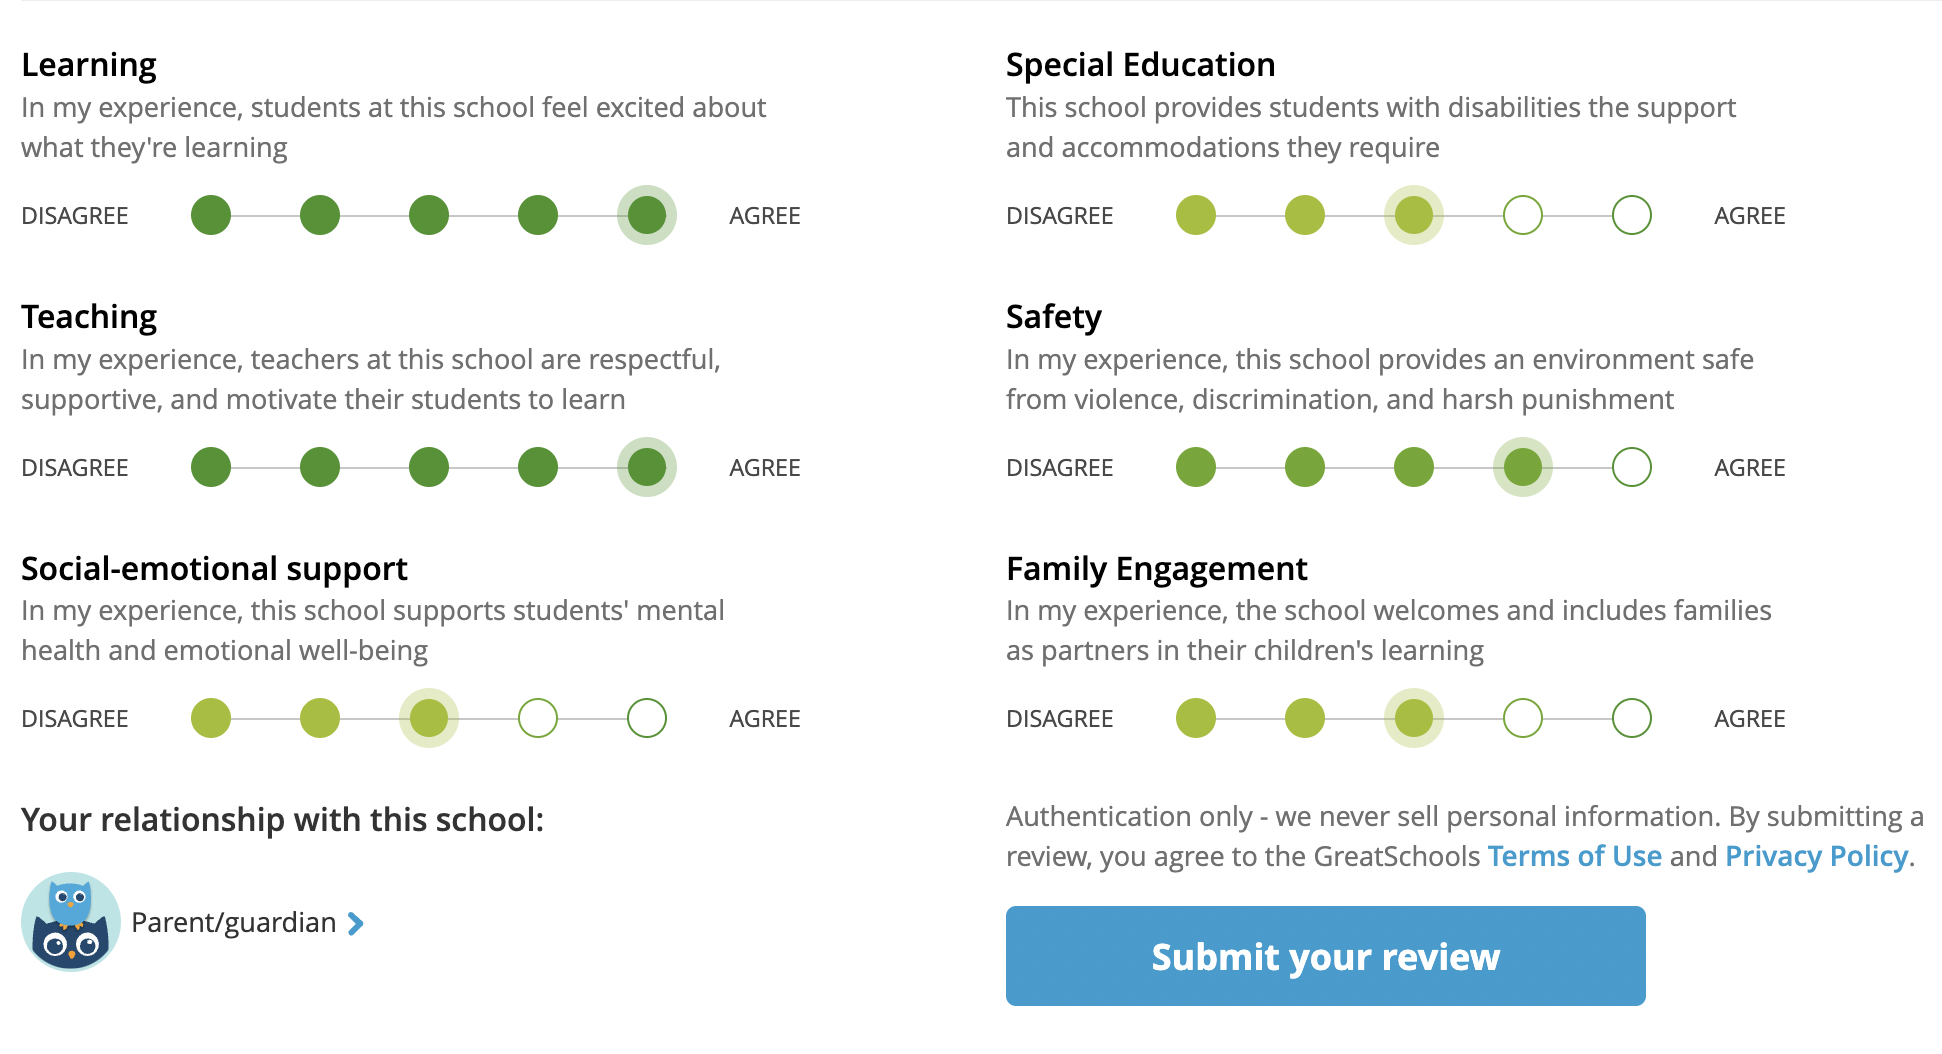Image resolution: width=1942 pixels, height=1054 pixels.
Task: Set Teaching rating to the second dot
Action: pos(320,467)
